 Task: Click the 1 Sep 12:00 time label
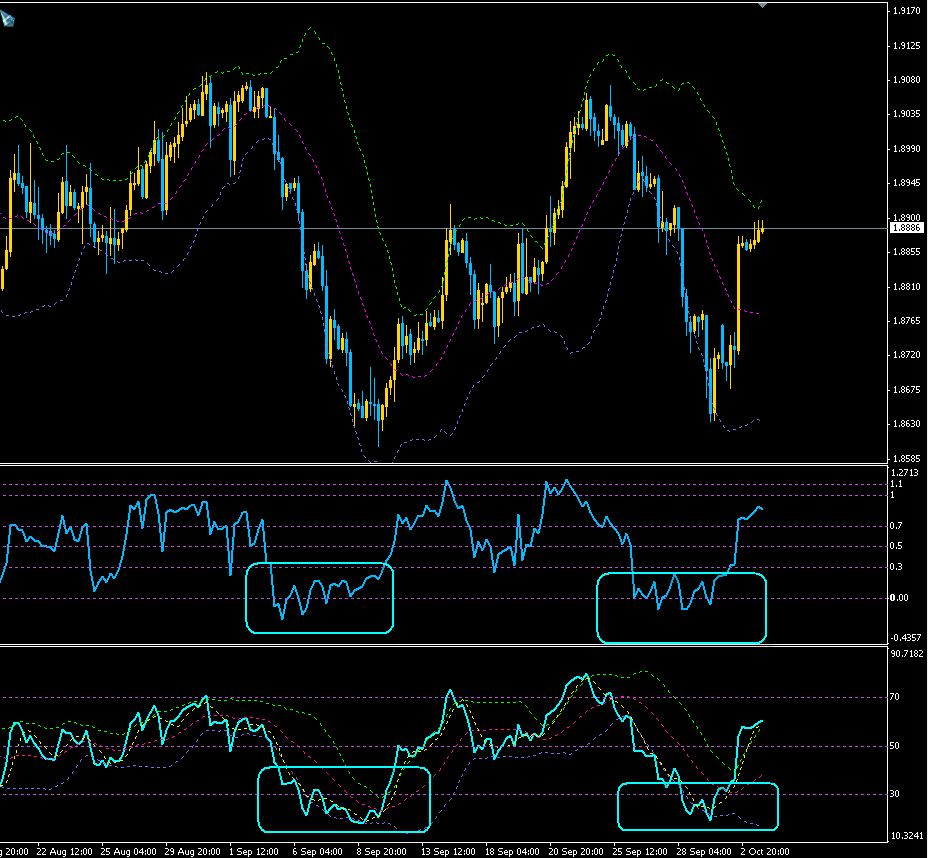pos(254,851)
